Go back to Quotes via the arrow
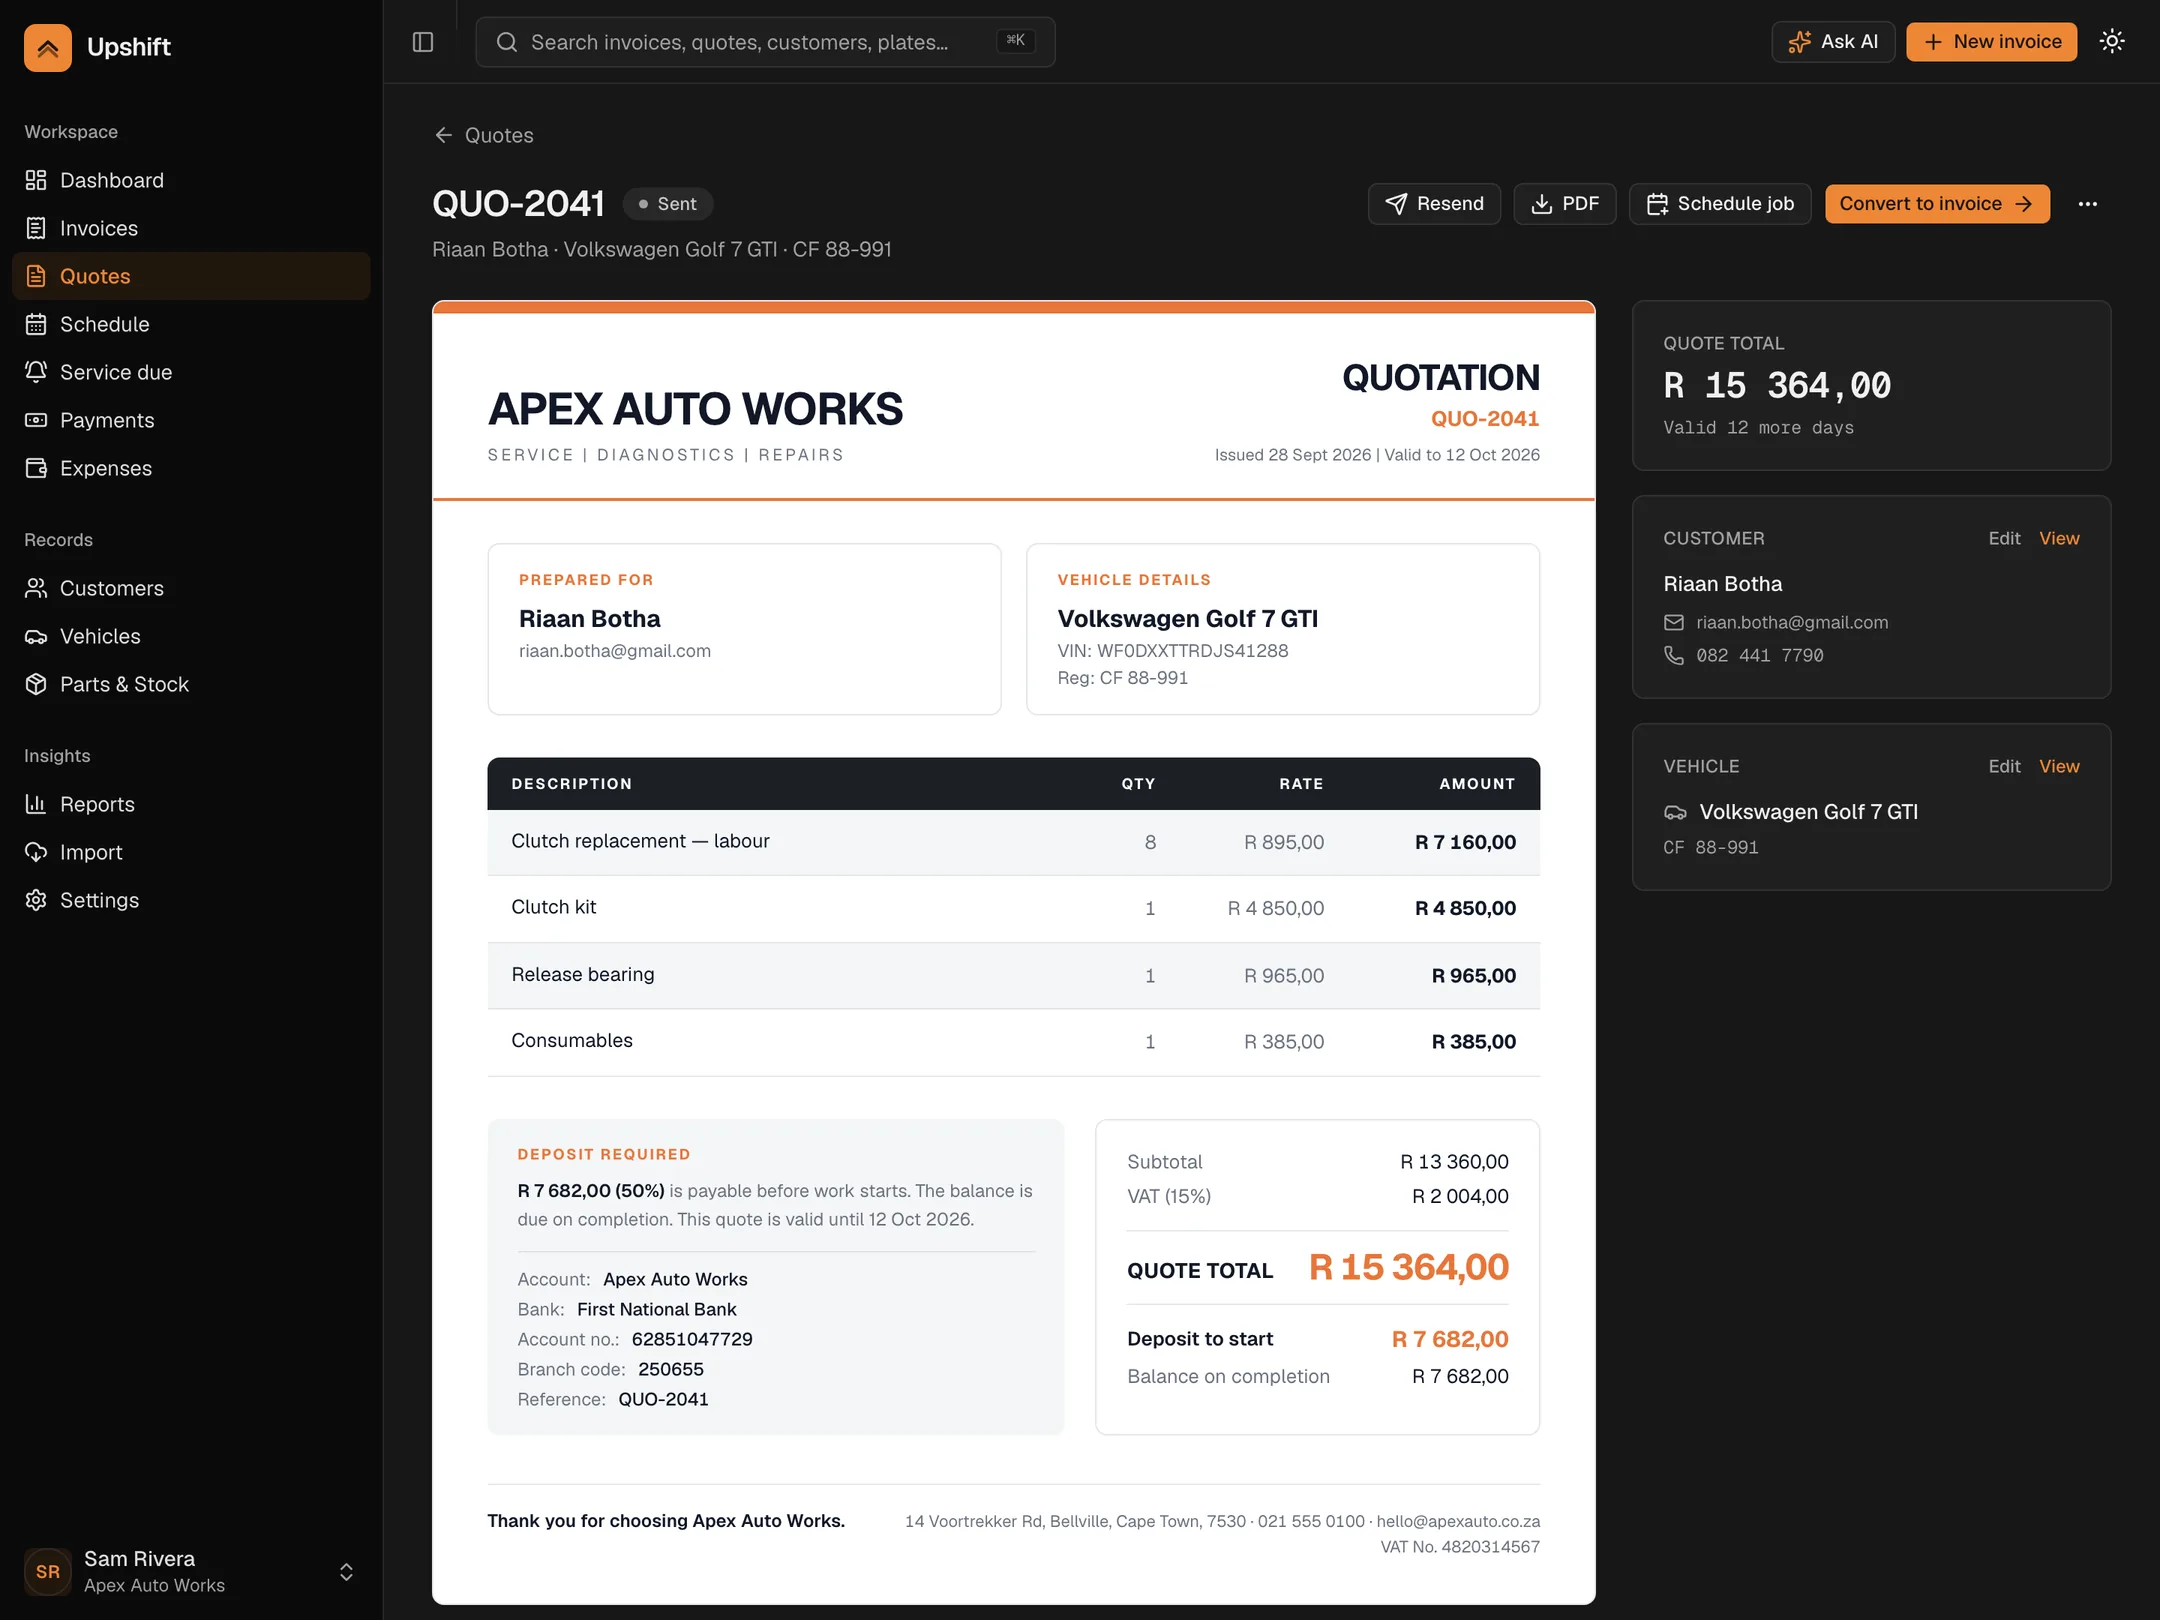The image size is (2160, 1620). click(484, 135)
